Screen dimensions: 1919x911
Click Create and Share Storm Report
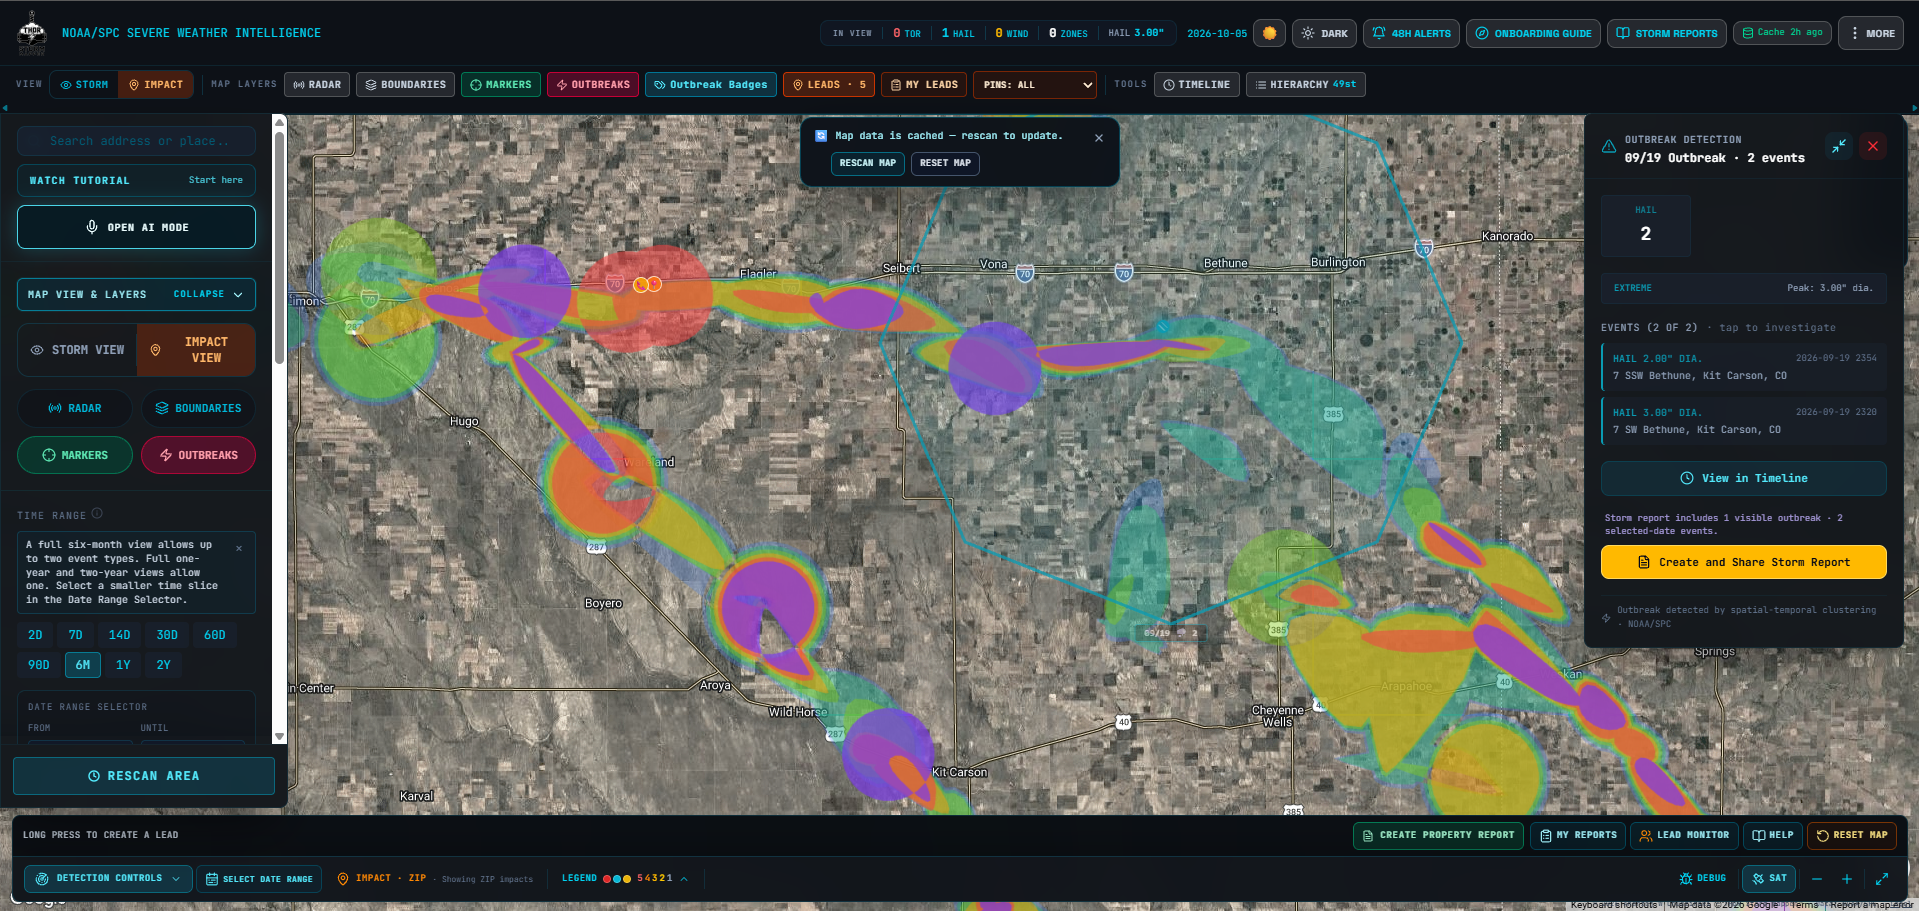point(1744,562)
